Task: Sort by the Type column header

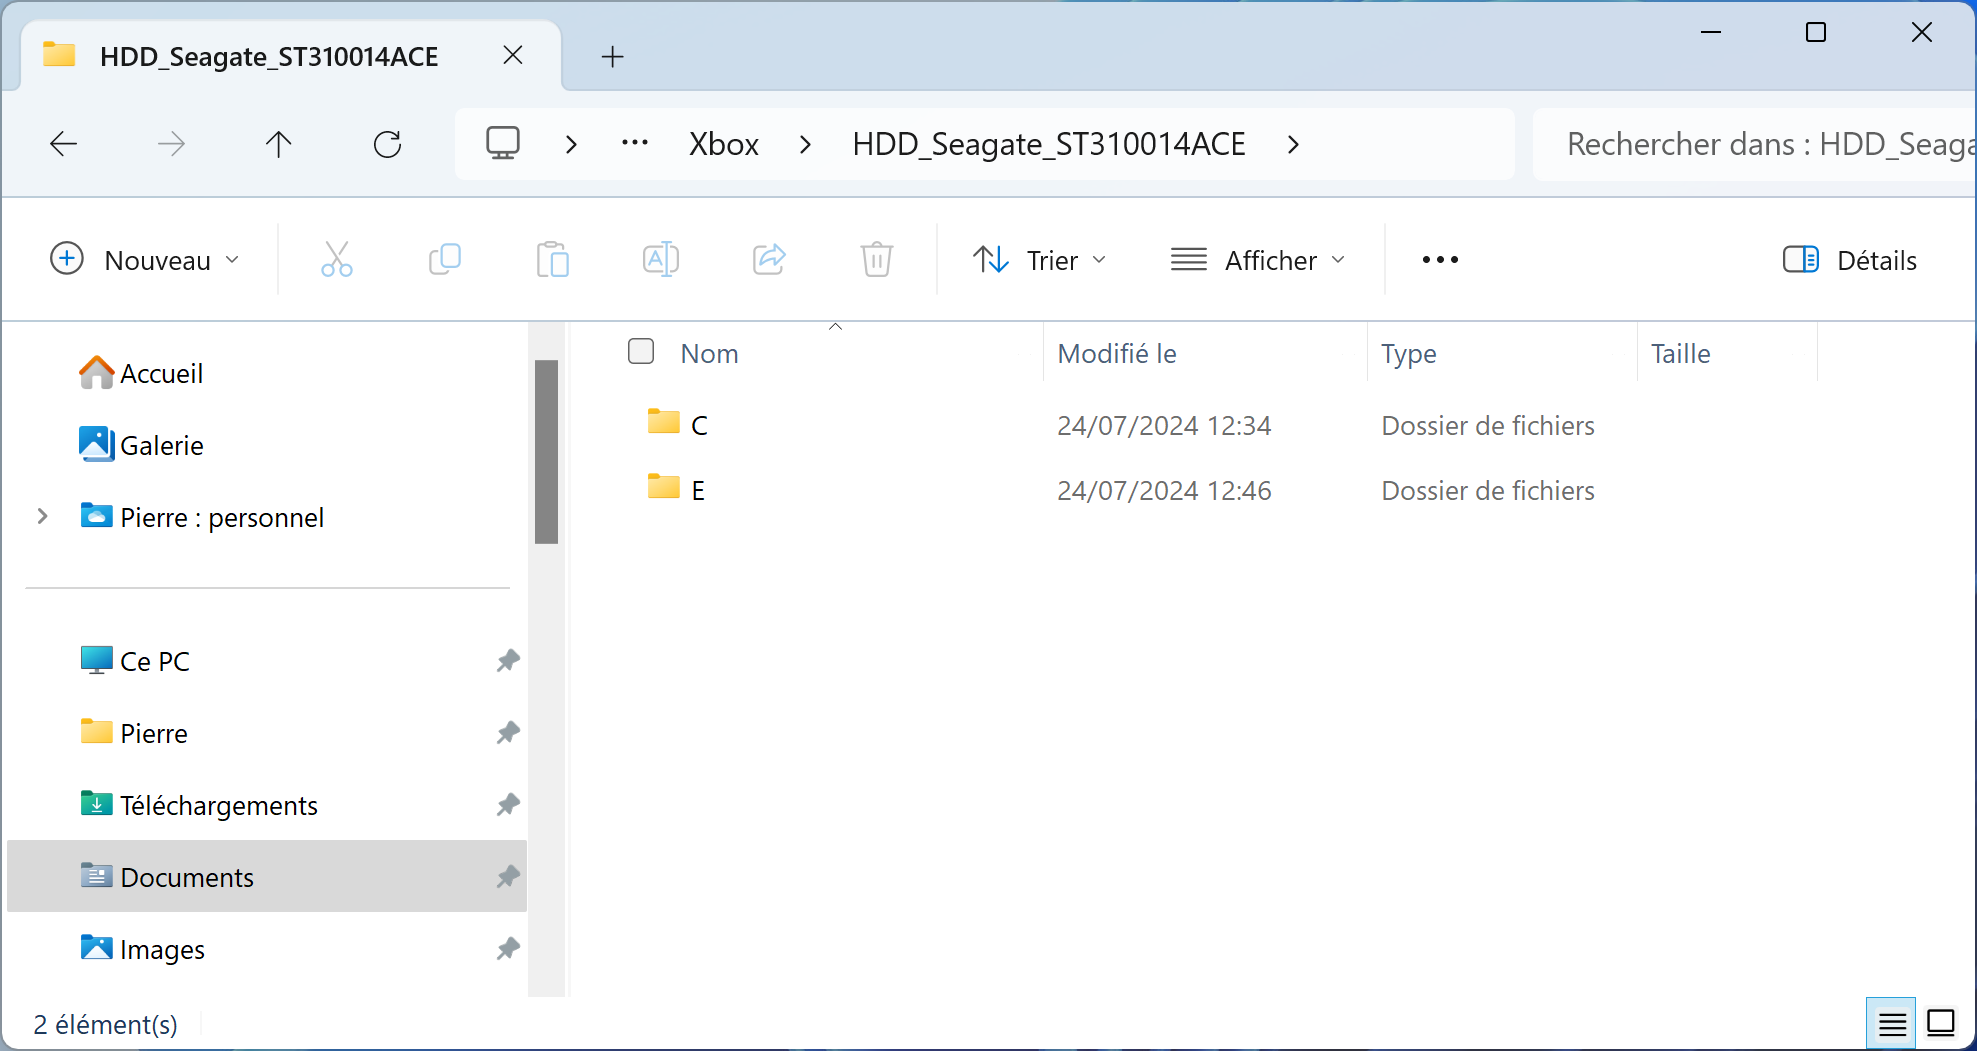Action: point(1409,354)
